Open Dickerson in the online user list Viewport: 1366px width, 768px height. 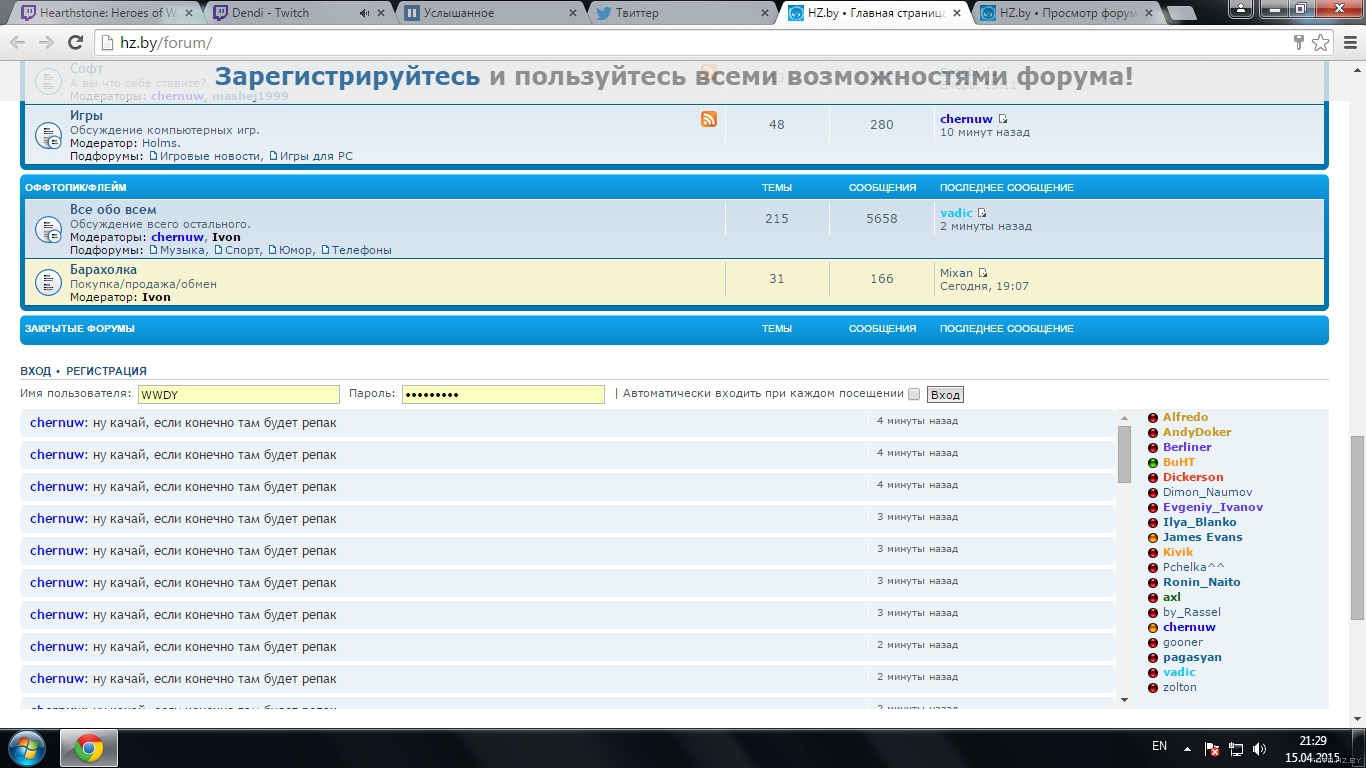pyautogui.click(x=1193, y=477)
